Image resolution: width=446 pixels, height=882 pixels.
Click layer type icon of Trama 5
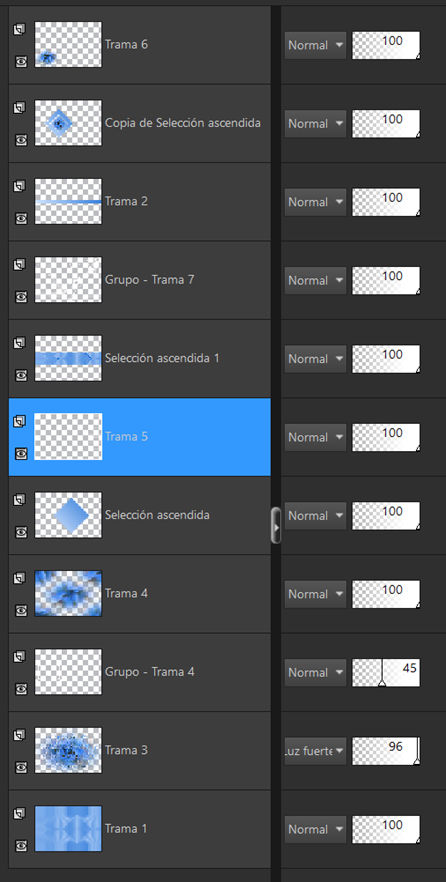point(20,421)
